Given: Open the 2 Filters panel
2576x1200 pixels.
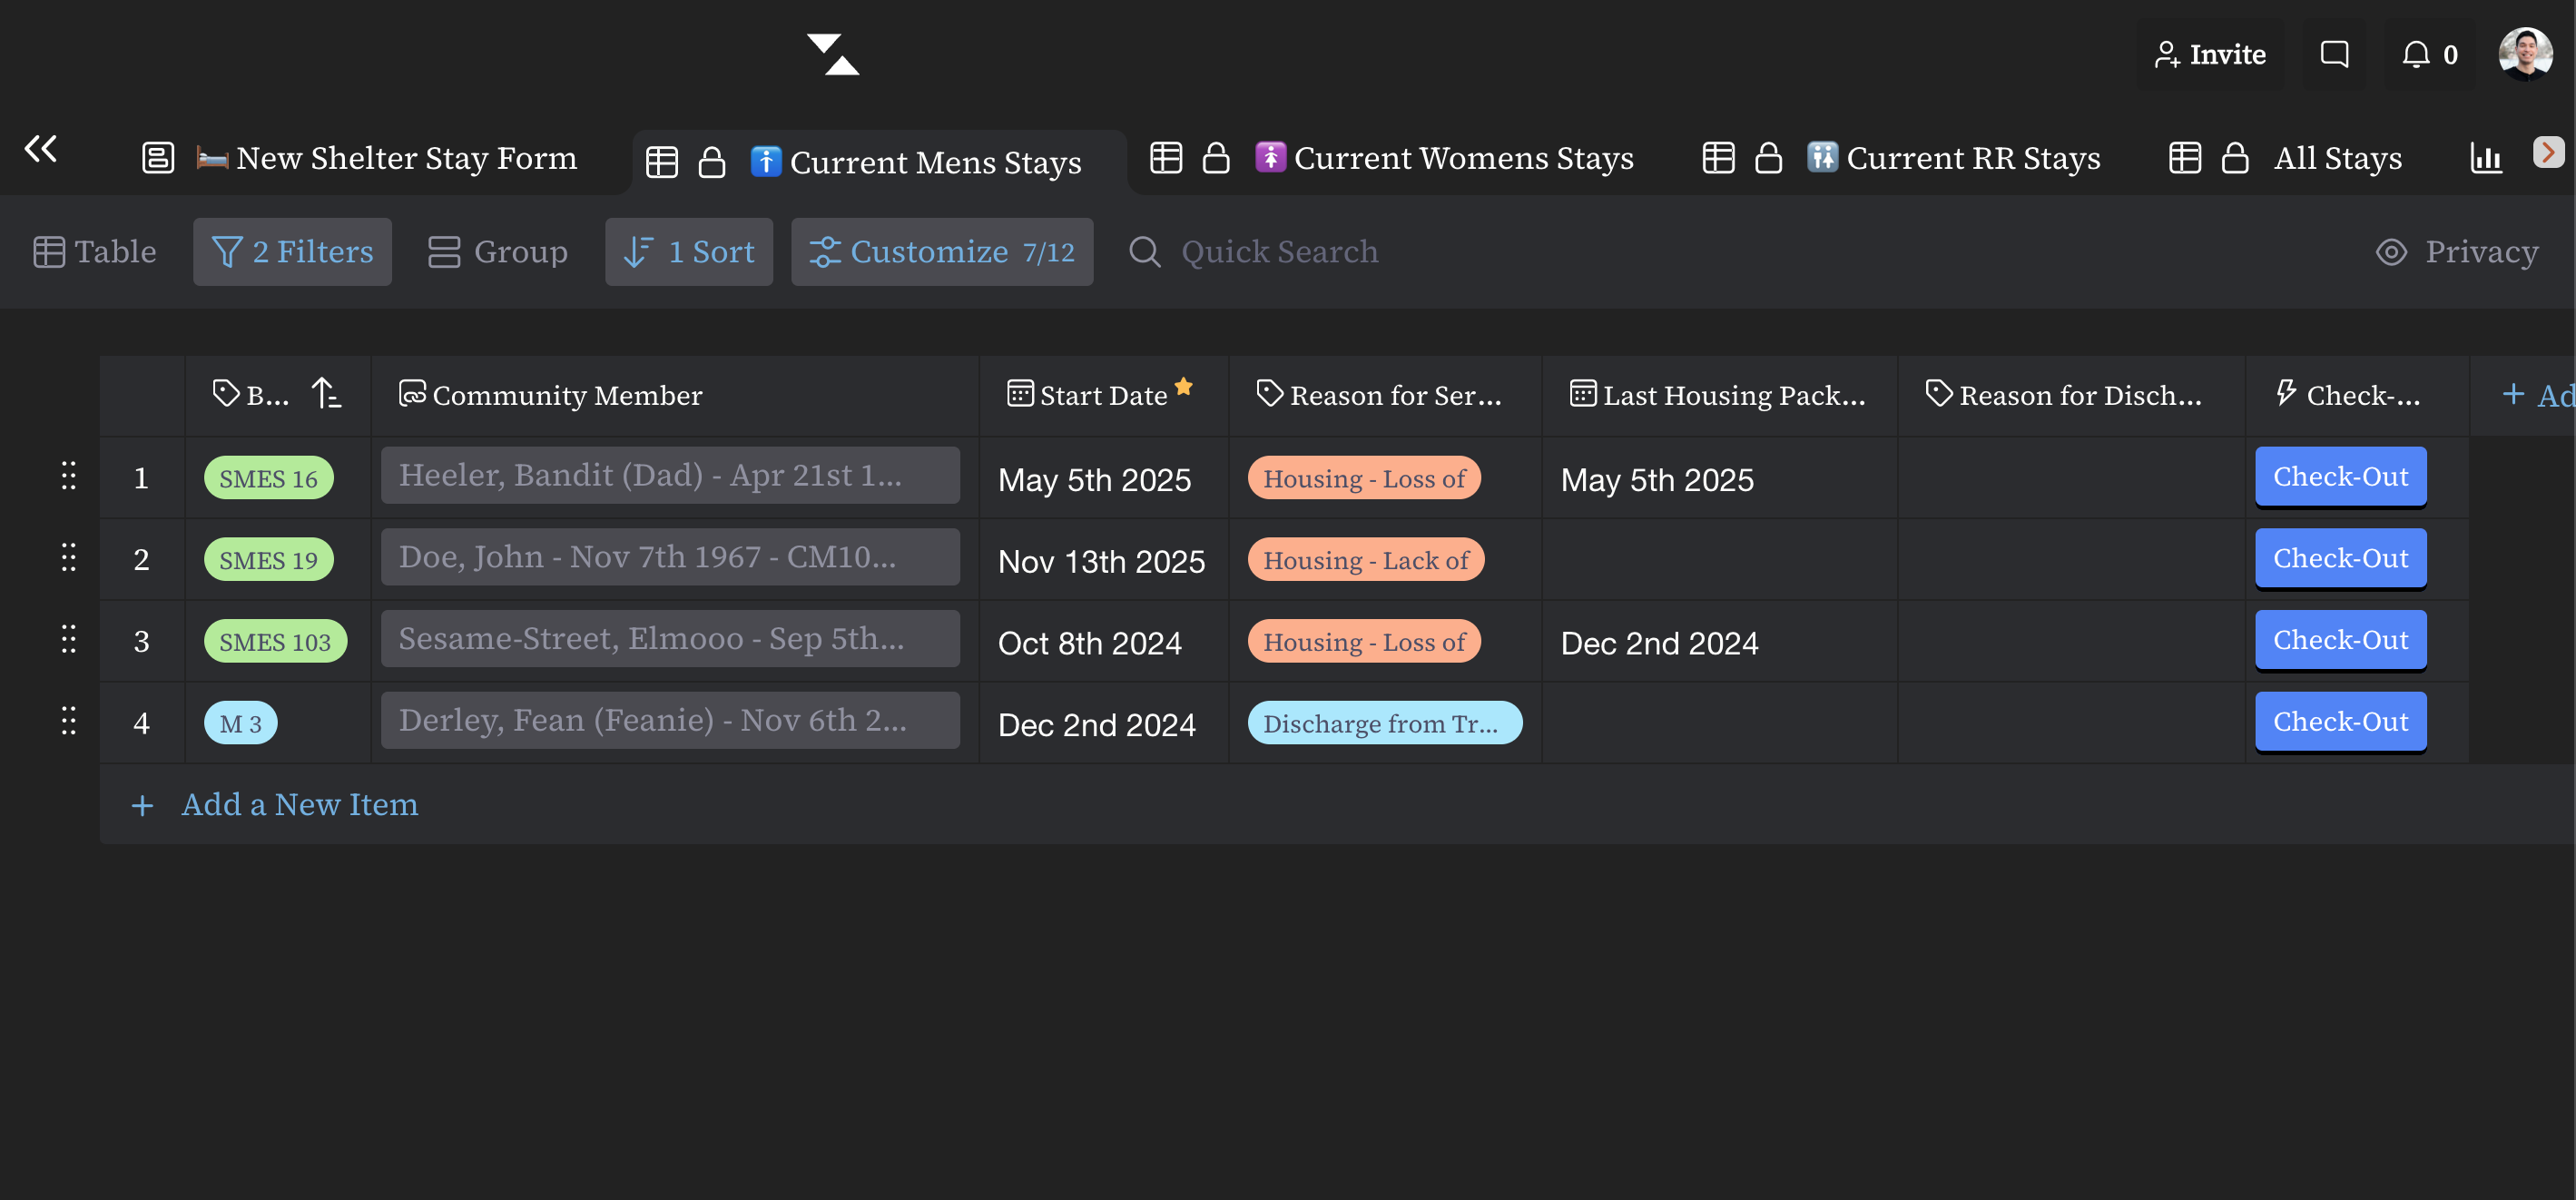Looking at the screenshot, I should coord(292,252).
